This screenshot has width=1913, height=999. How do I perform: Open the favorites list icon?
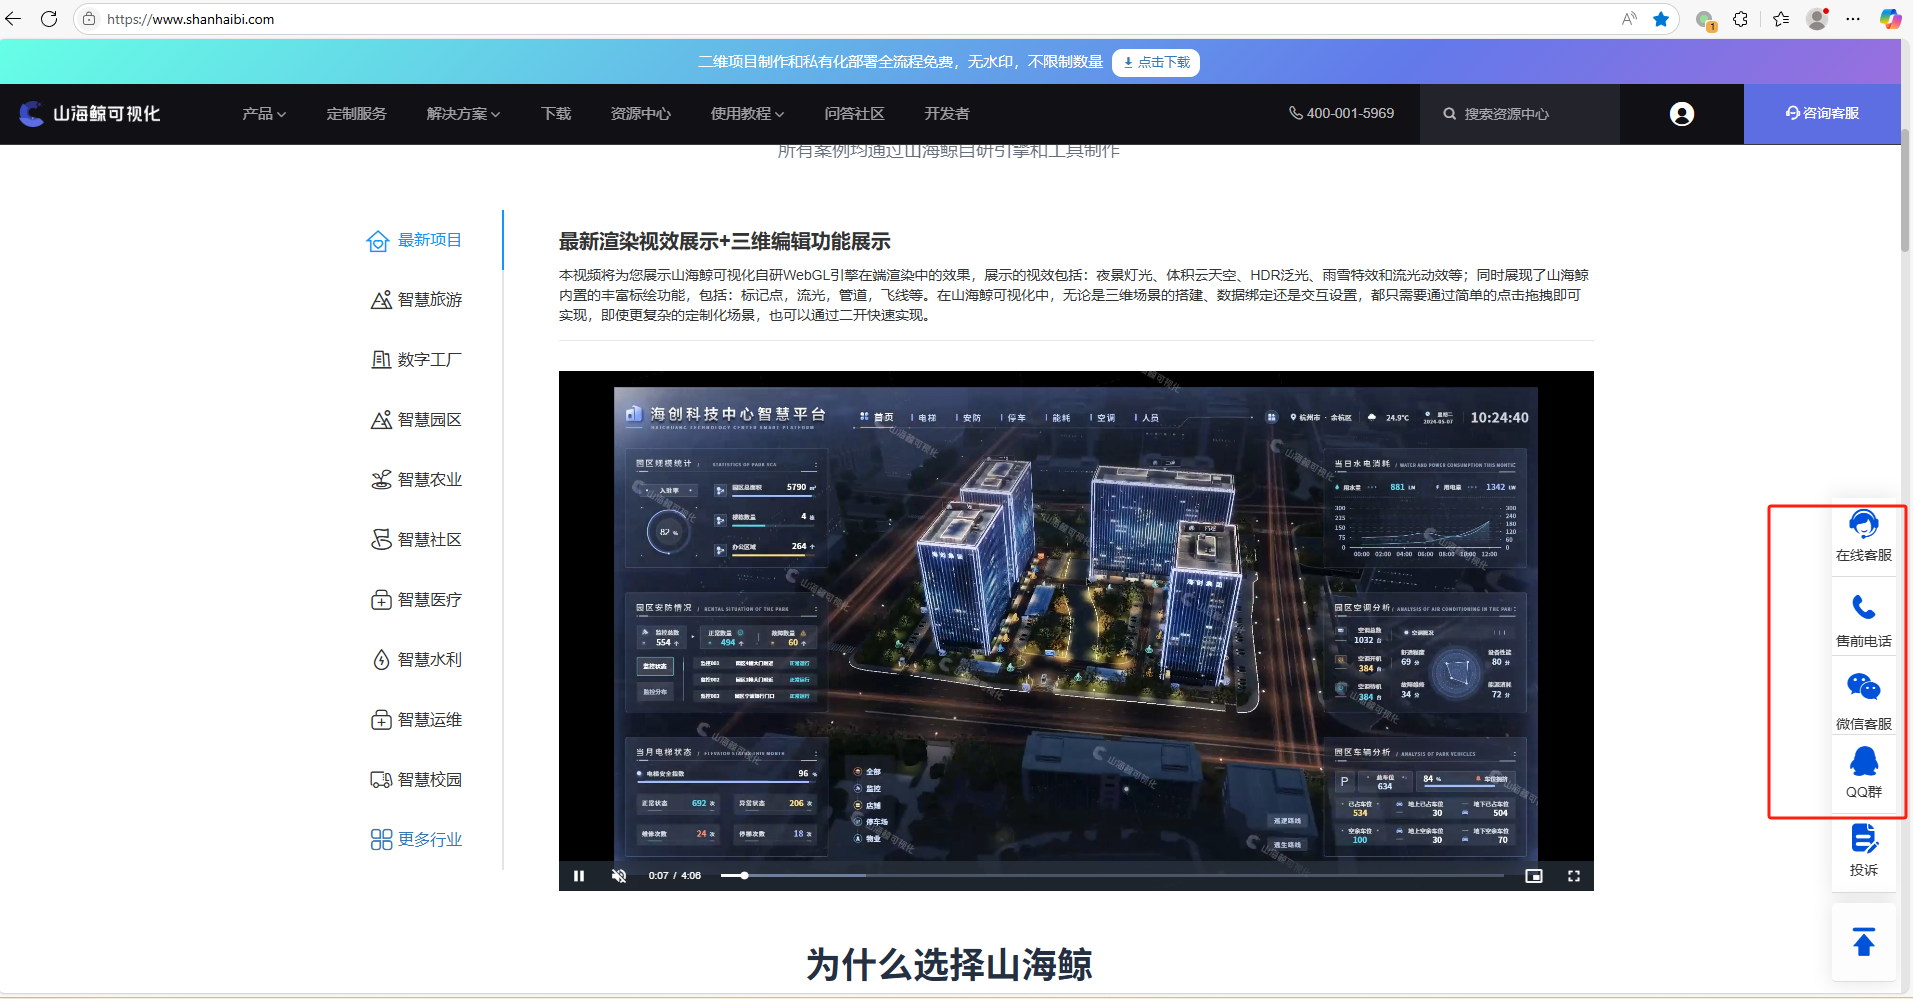[1781, 19]
